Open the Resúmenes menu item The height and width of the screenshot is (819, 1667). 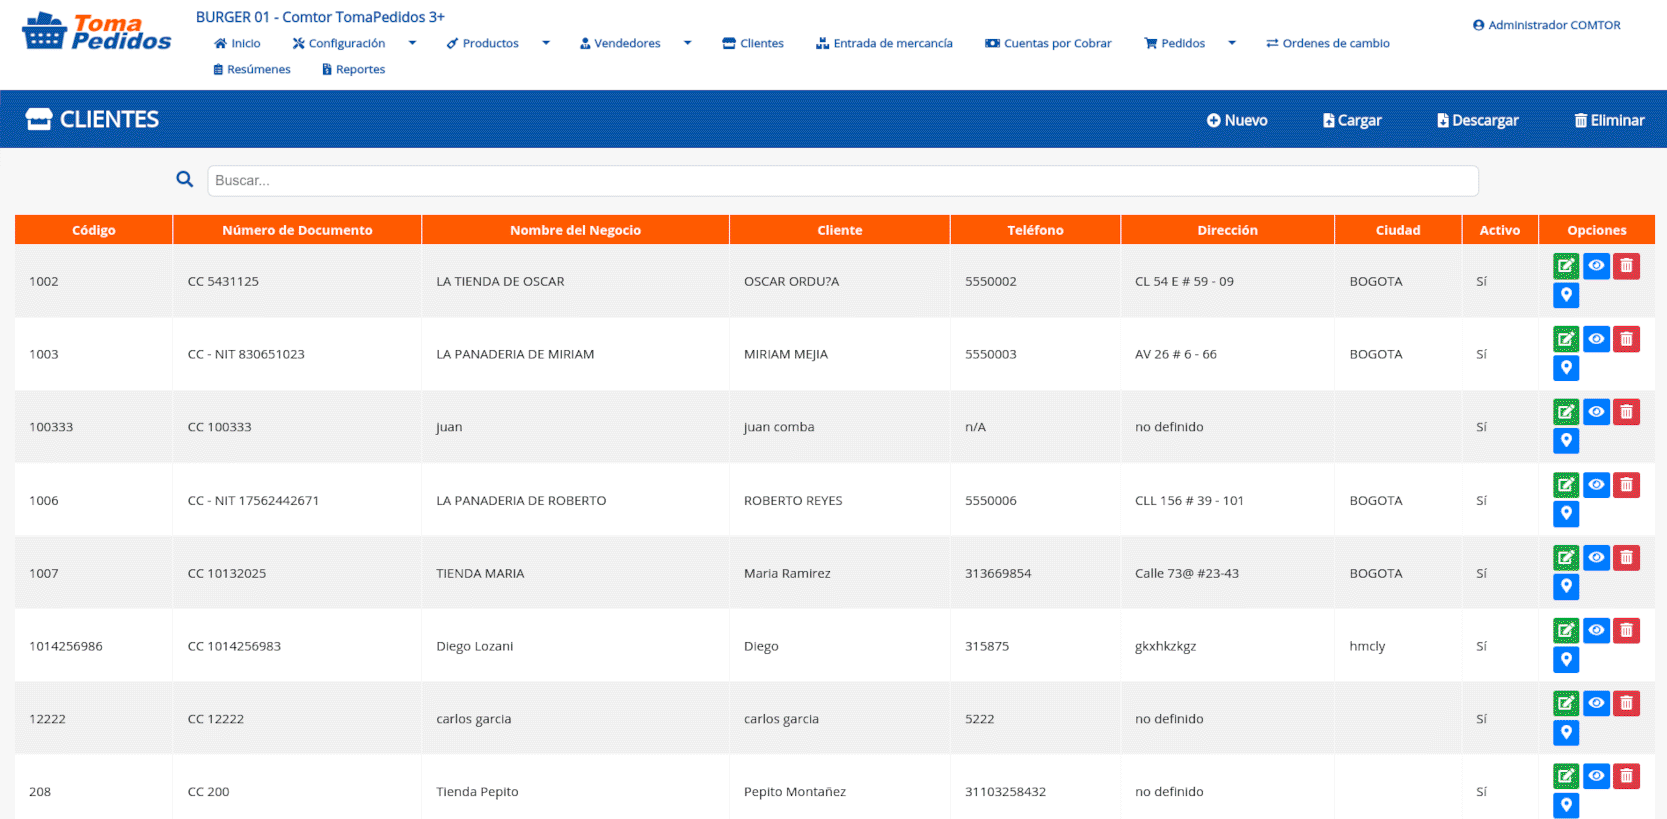coord(252,69)
